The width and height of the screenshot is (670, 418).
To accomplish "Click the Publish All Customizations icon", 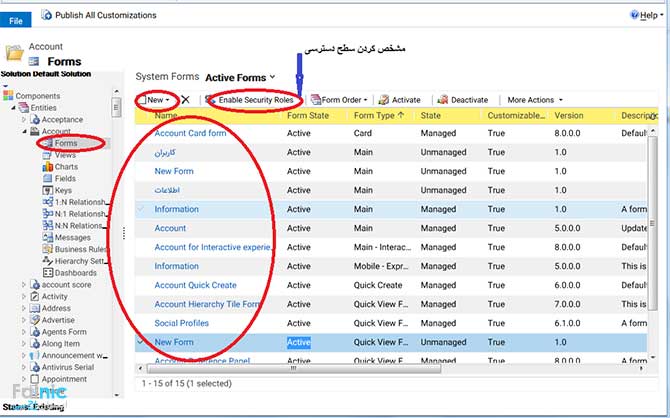I will coord(47,16).
